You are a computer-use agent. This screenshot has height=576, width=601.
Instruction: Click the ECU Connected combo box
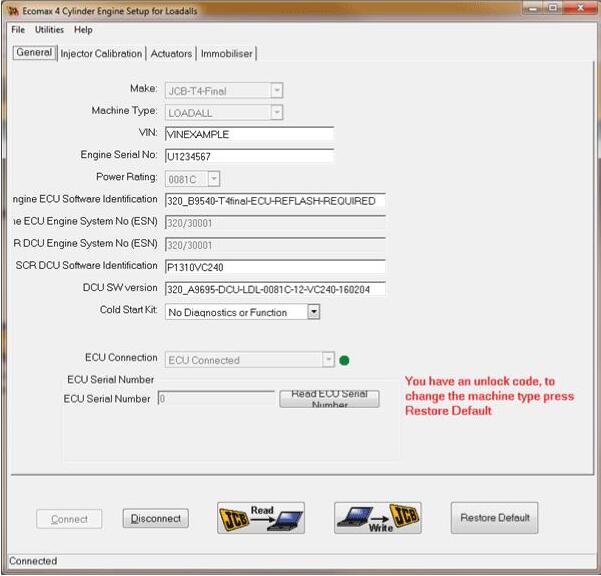point(250,359)
